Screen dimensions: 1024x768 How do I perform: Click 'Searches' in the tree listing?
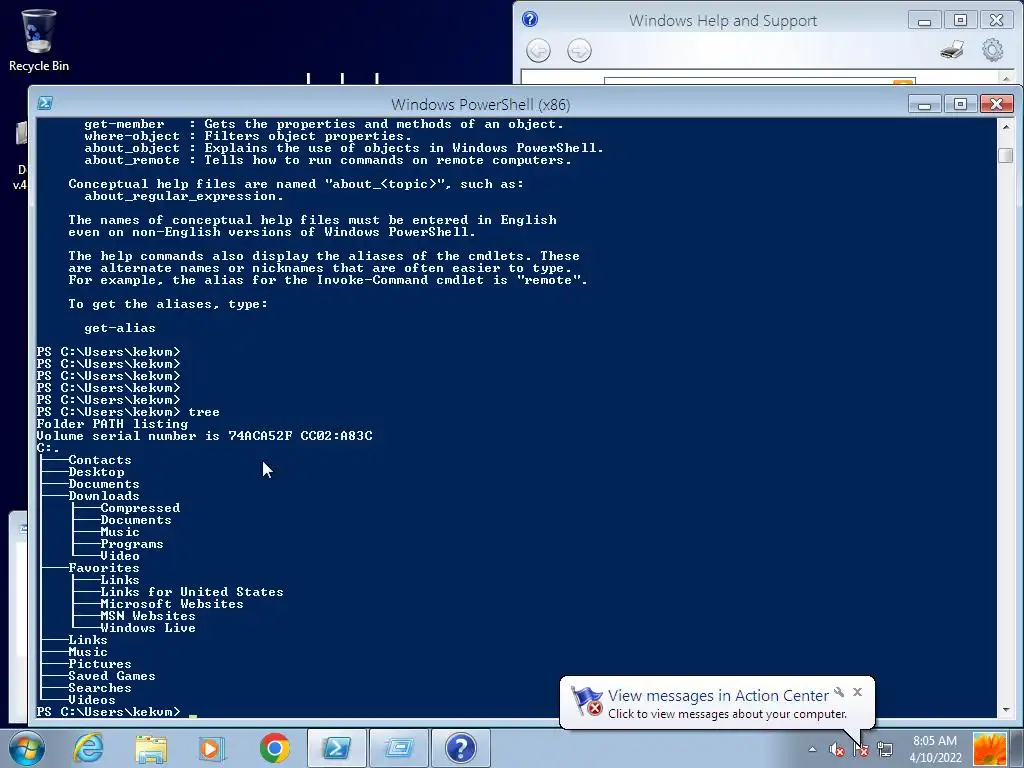click(100, 688)
